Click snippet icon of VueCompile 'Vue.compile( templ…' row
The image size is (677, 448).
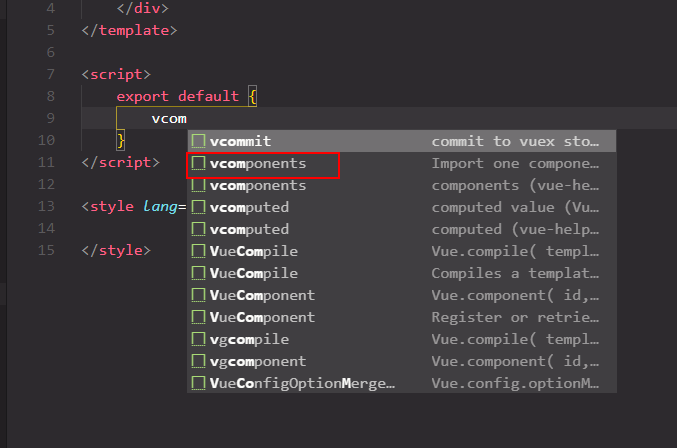click(198, 251)
